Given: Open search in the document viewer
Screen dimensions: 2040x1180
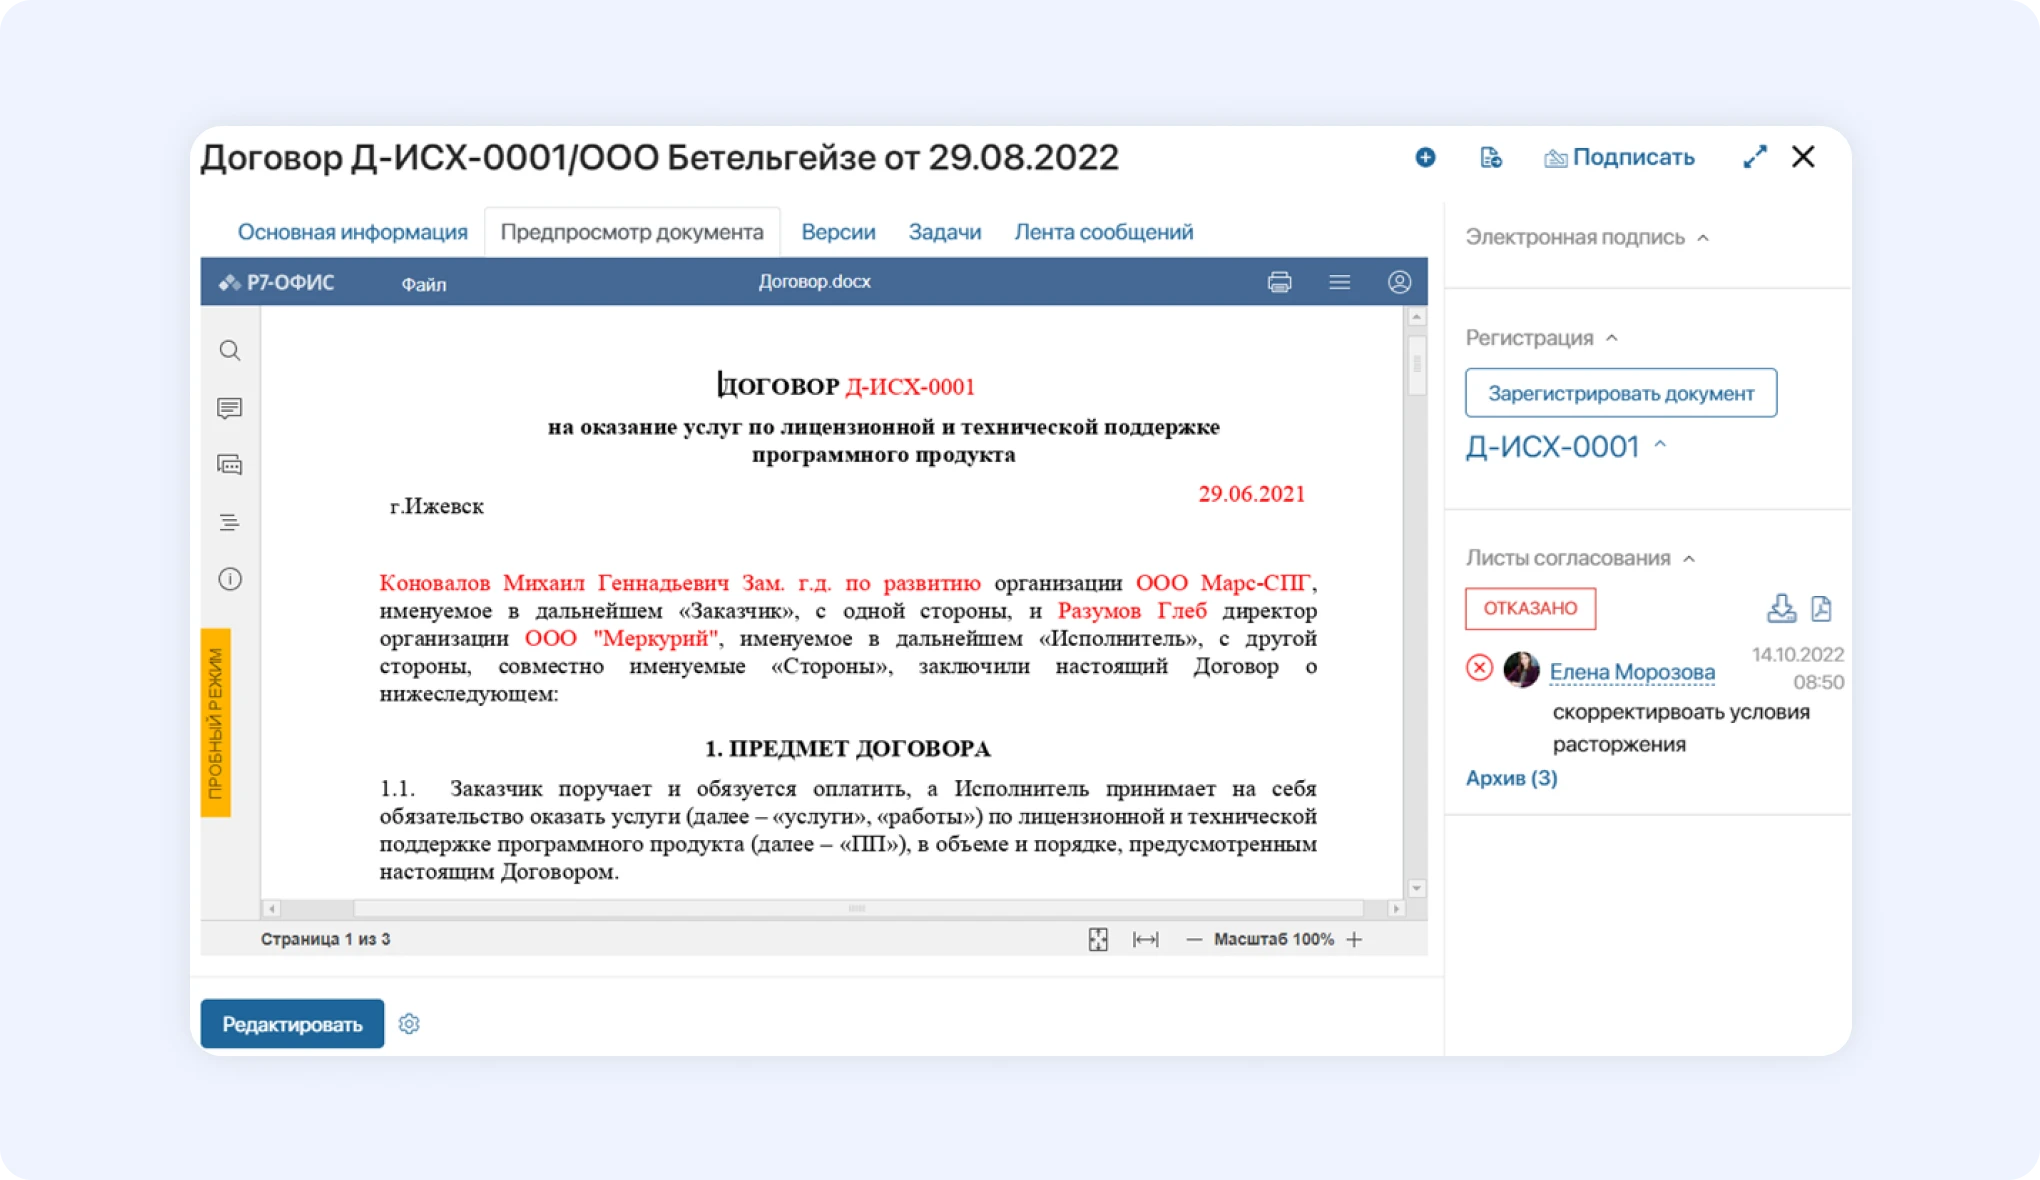Looking at the screenshot, I should pyautogui.click(x=229, y=350).
